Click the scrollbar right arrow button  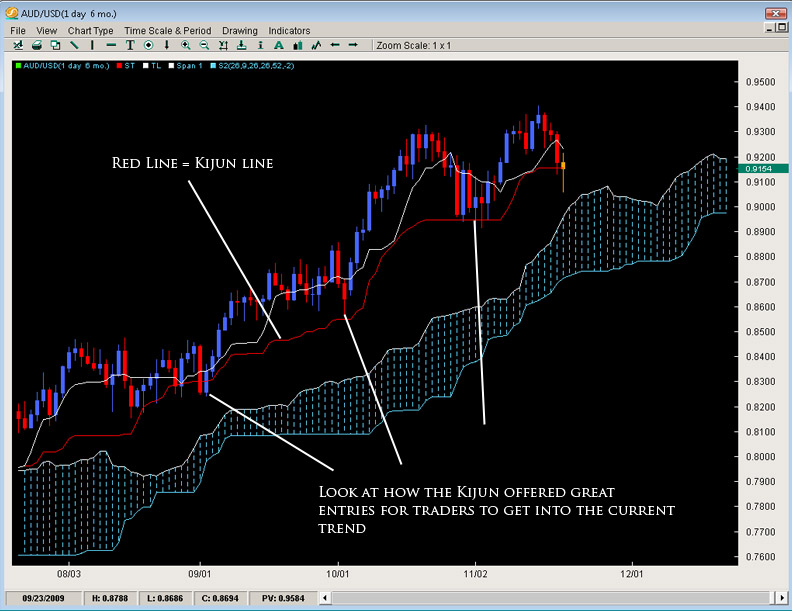point(781,598)
